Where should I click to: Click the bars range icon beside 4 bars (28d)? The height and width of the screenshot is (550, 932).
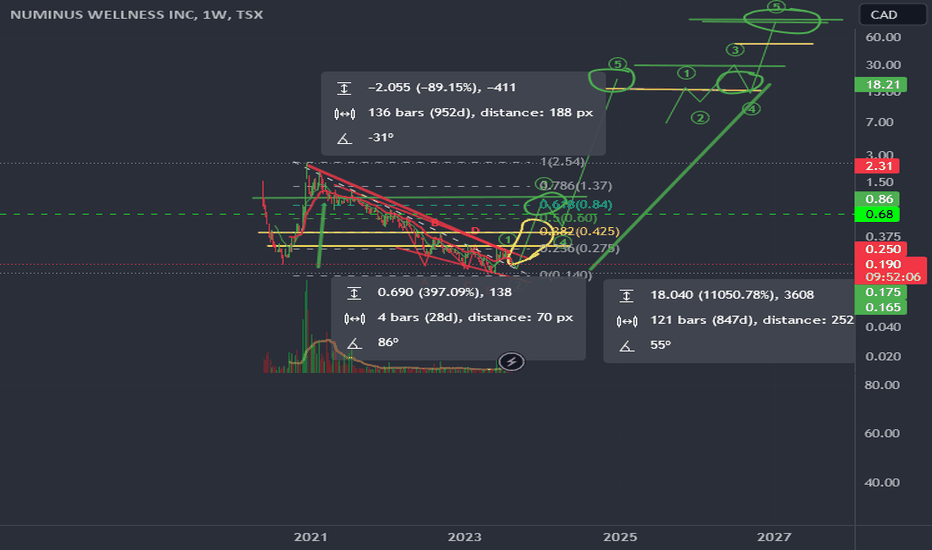click(x=354, y=318)
